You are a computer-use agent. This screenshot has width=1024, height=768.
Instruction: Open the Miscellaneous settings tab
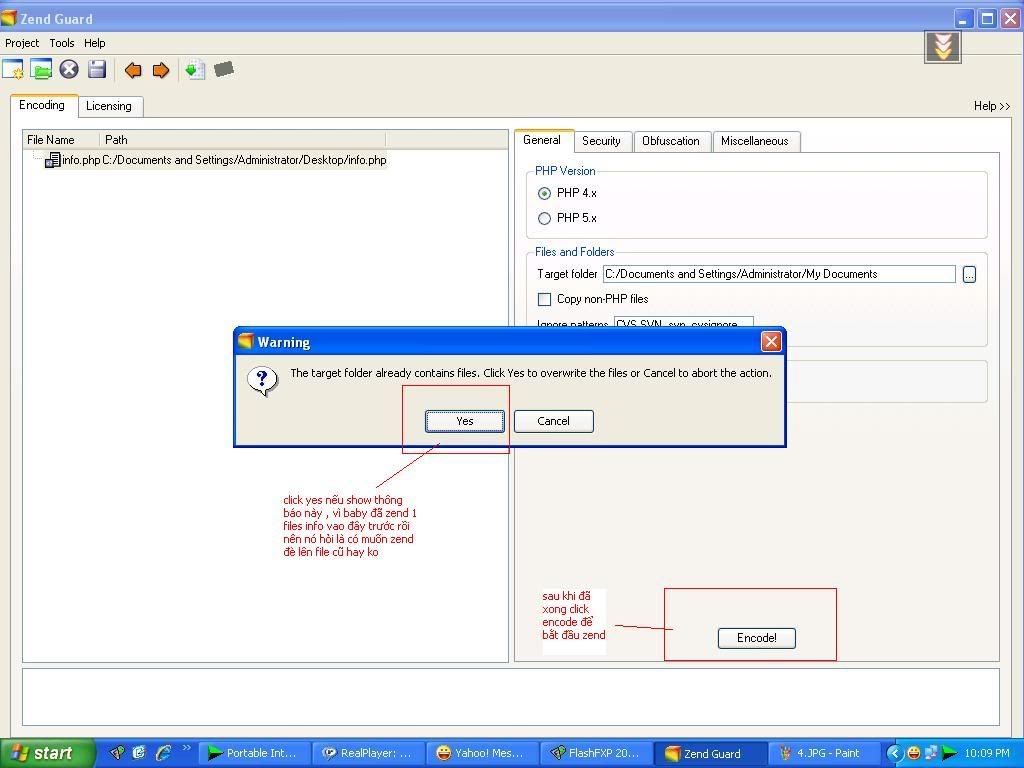755,141
